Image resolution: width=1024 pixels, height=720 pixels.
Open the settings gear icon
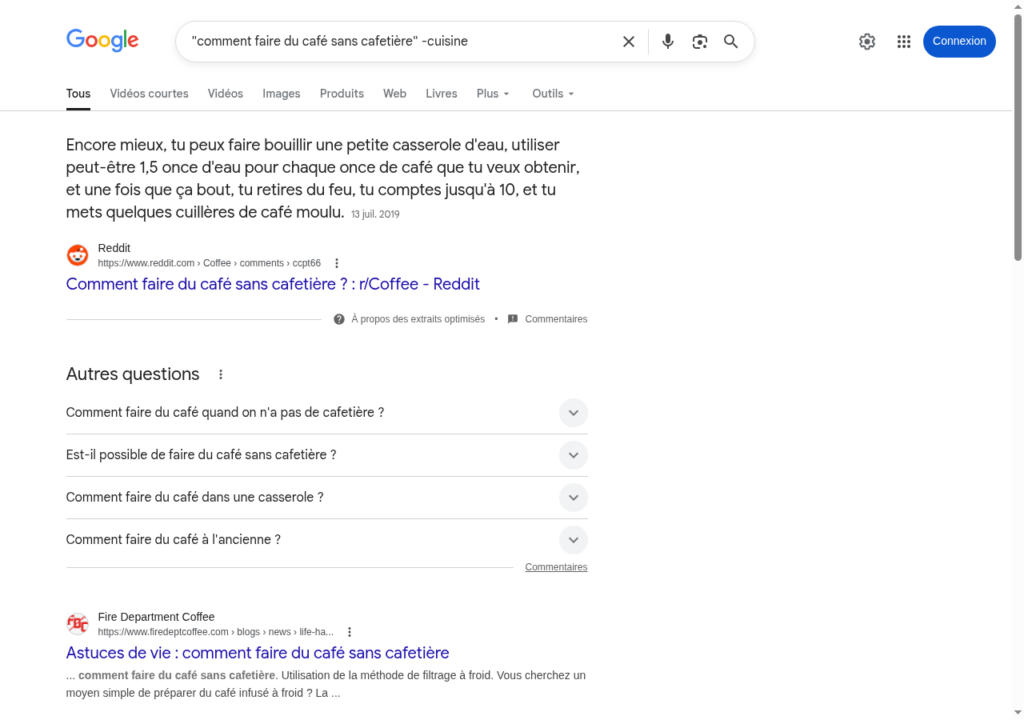tap(867, 41)
